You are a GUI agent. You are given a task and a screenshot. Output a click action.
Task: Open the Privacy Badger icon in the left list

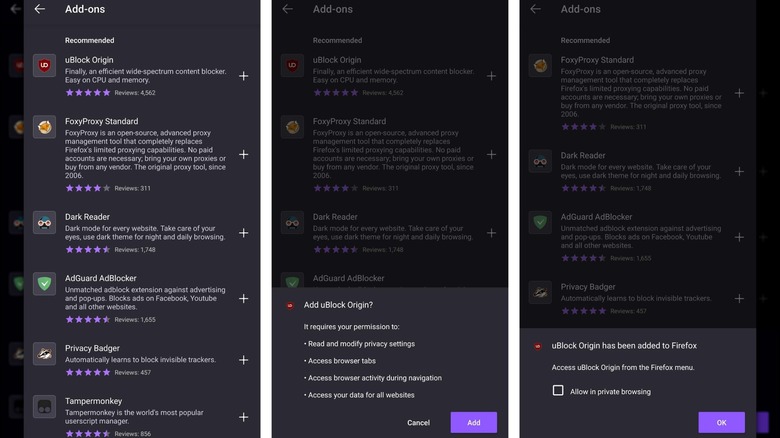[x=45, y=353]
